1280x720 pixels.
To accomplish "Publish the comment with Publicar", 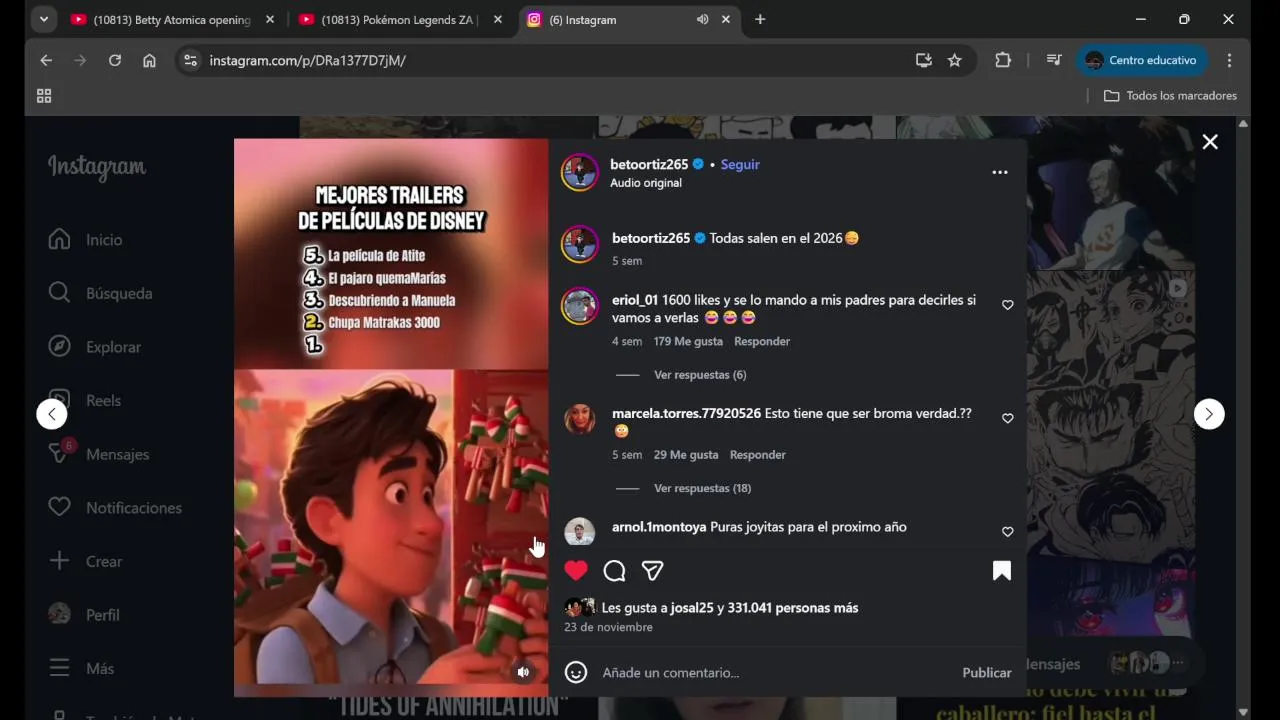I will 987,673.
